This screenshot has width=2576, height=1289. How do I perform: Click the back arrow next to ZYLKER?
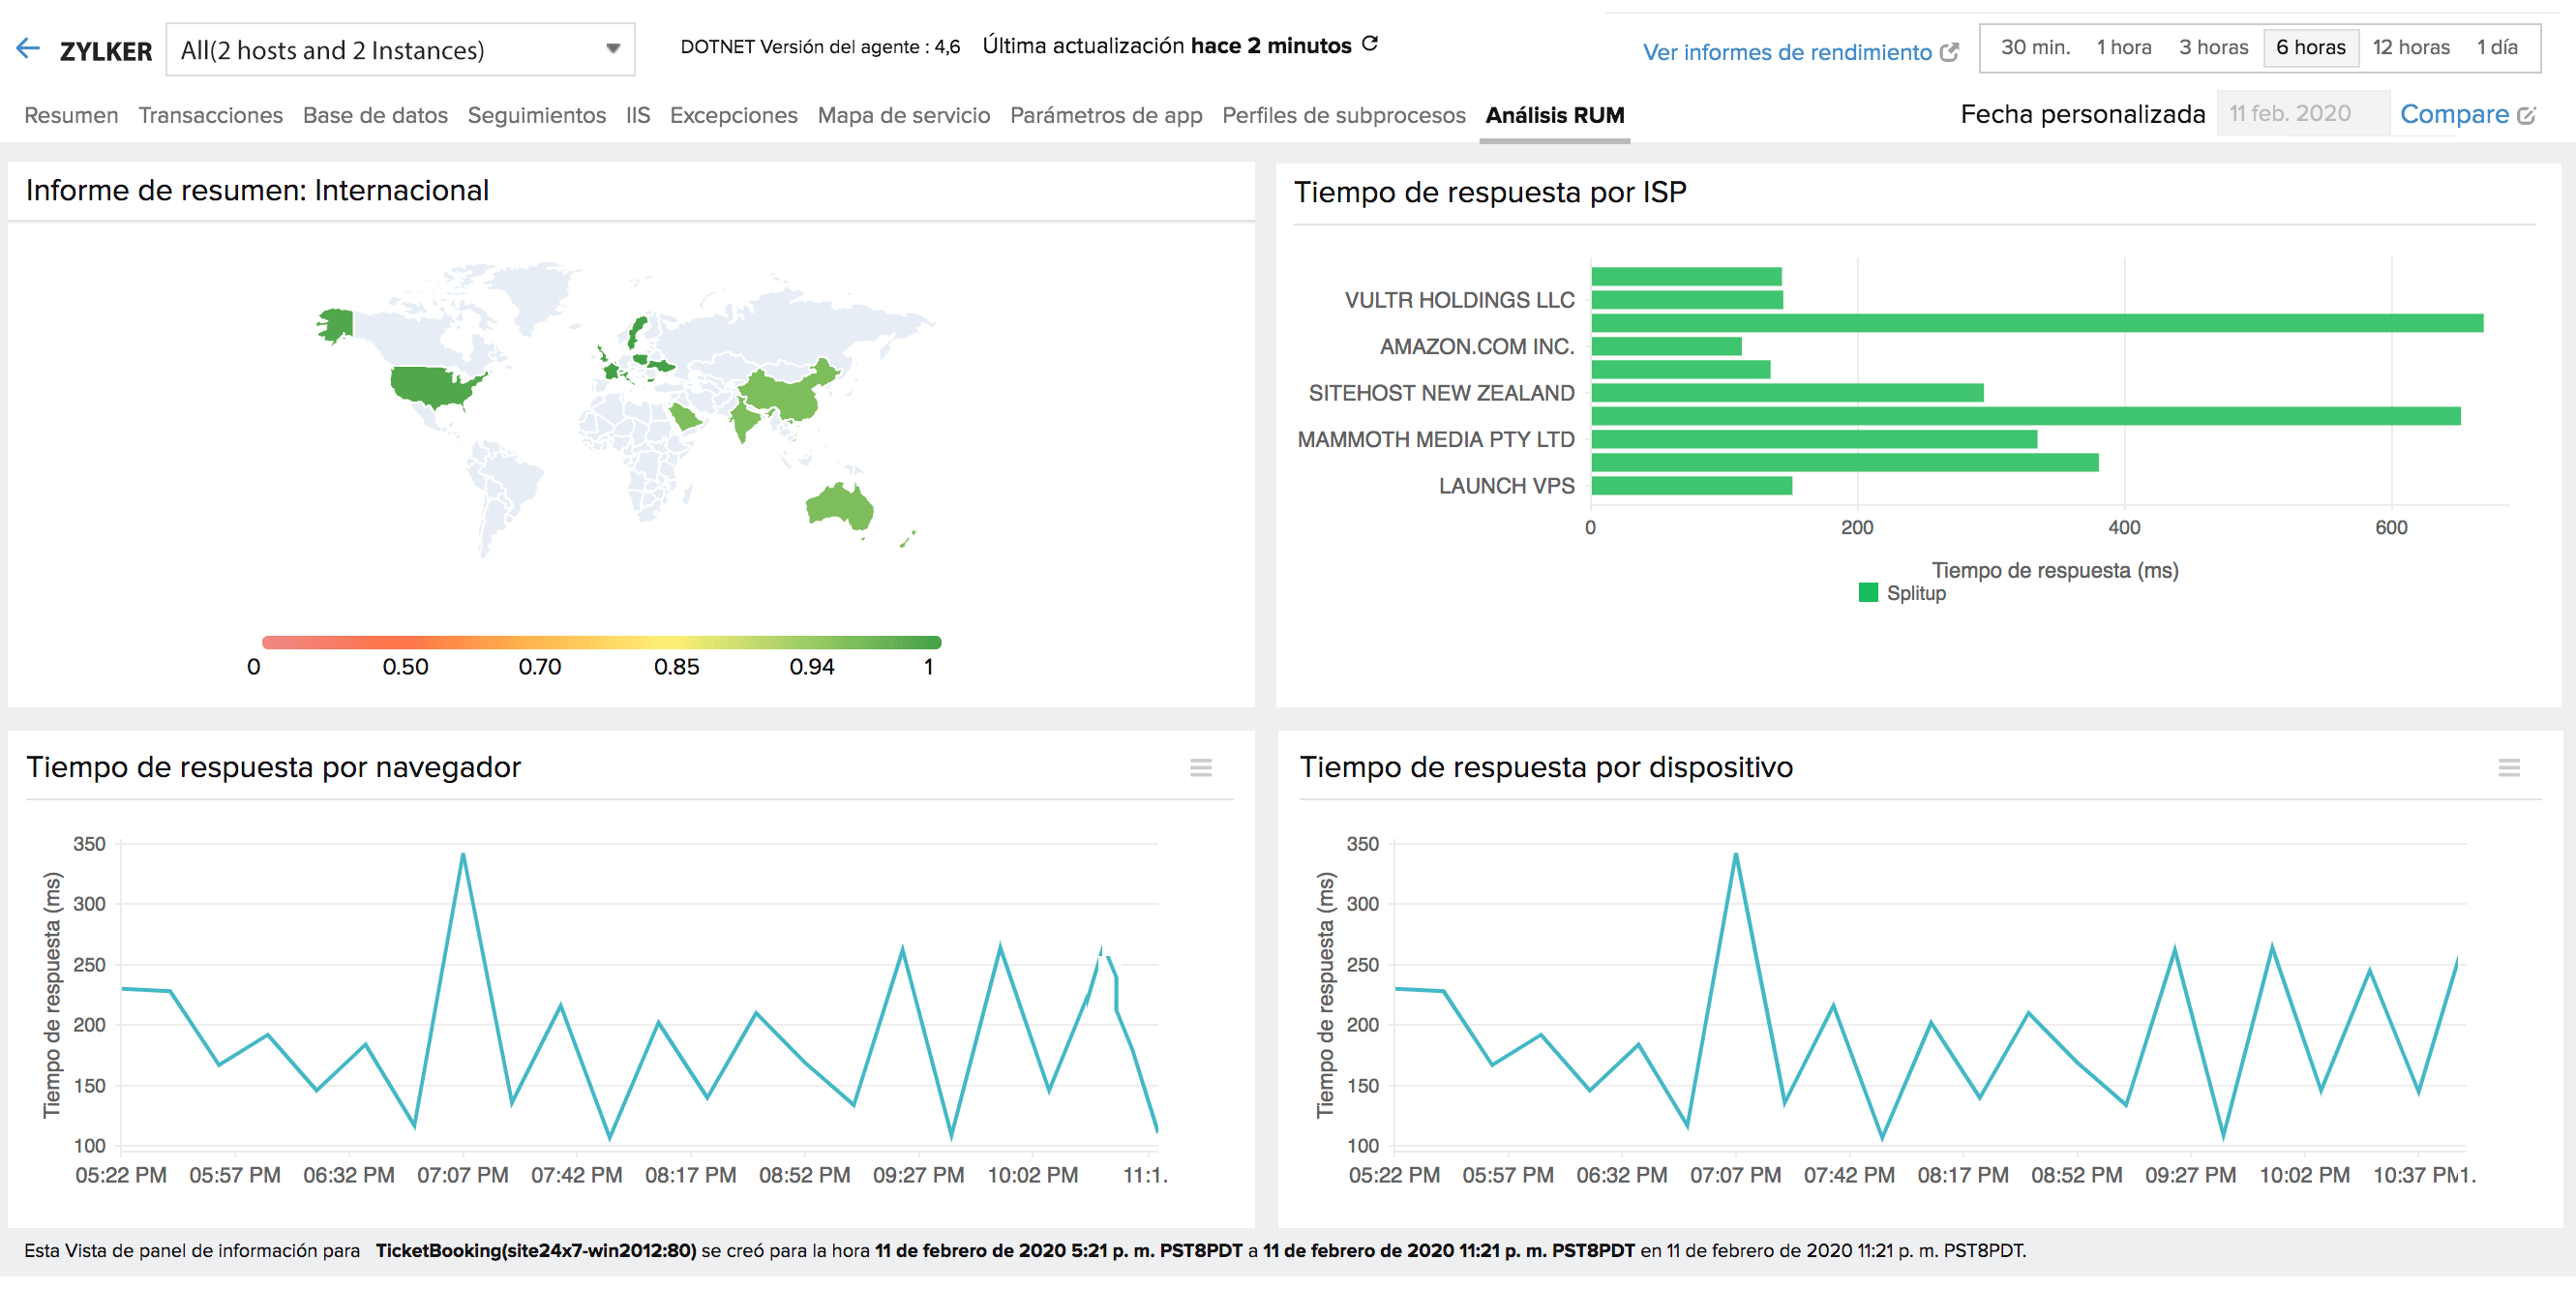coord(28,48)
